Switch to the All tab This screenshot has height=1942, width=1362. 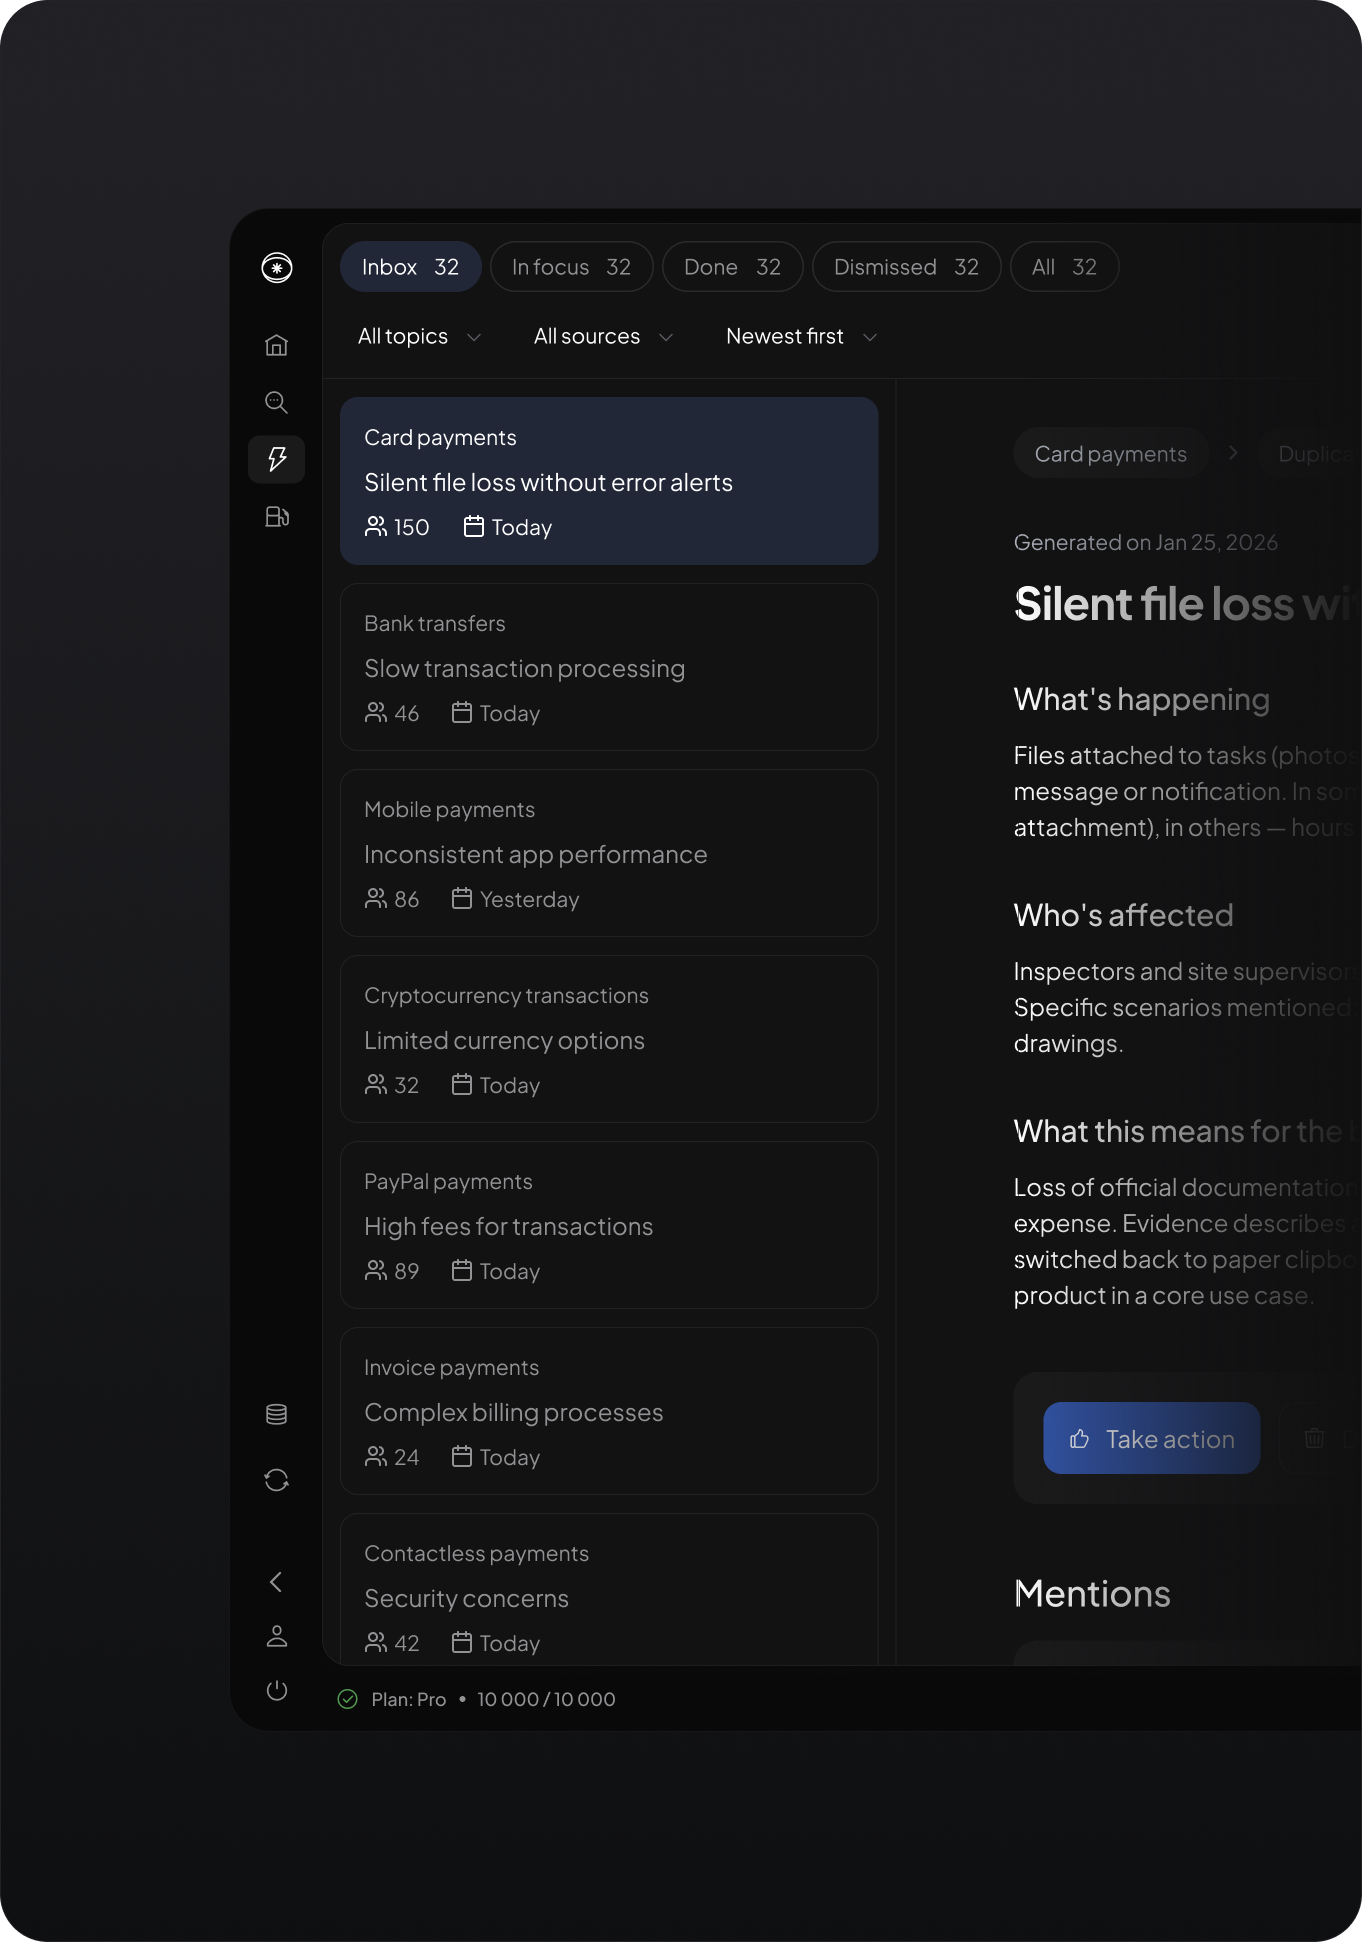point(1064,267)
